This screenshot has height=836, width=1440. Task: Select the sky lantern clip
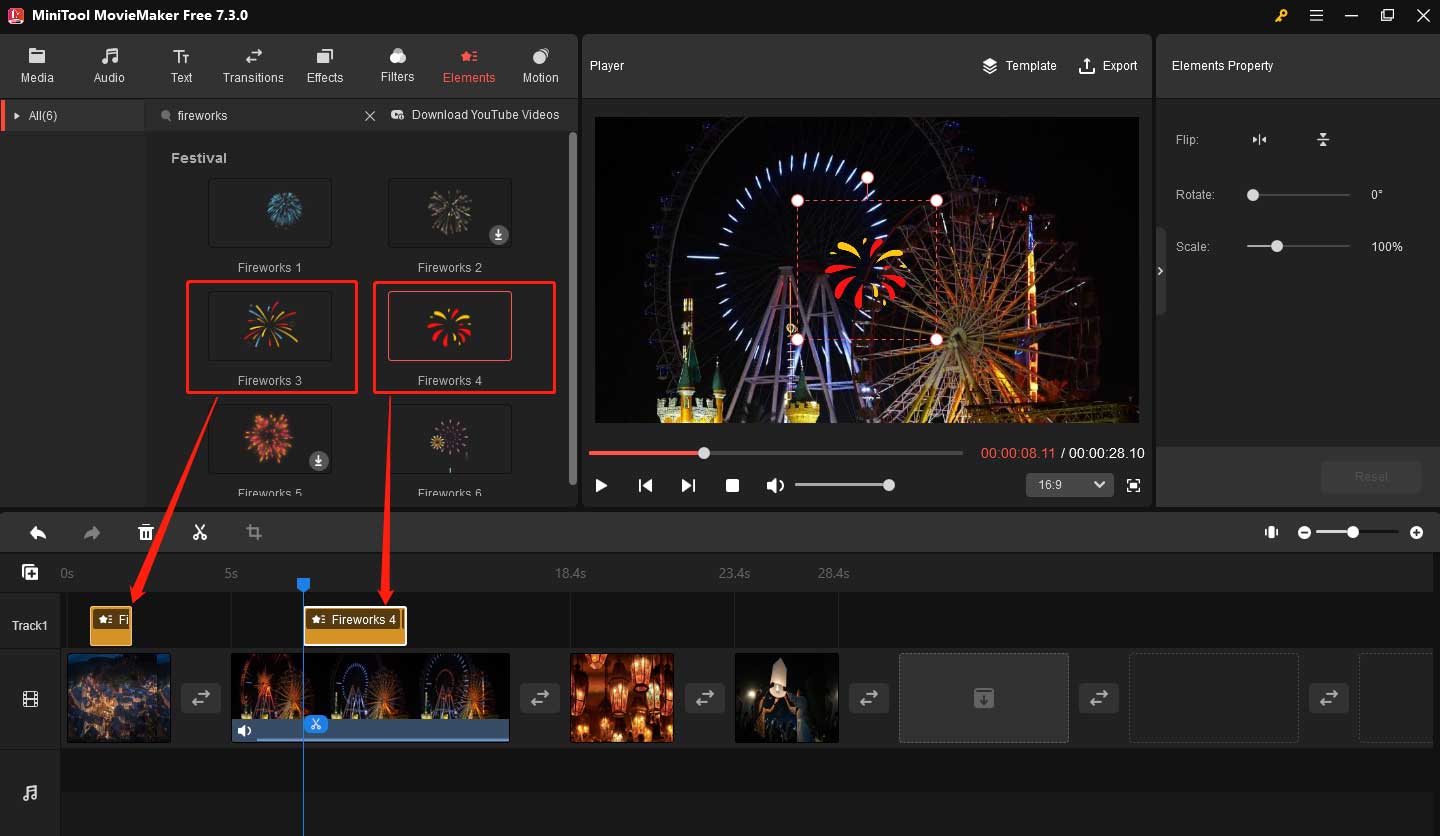[x=786, y=698]
